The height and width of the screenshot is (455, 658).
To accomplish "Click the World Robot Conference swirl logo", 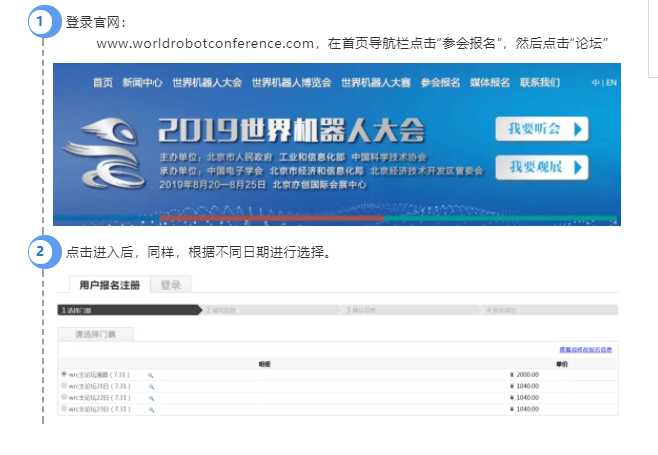I will pyautogui.click(x=104, y=153).
